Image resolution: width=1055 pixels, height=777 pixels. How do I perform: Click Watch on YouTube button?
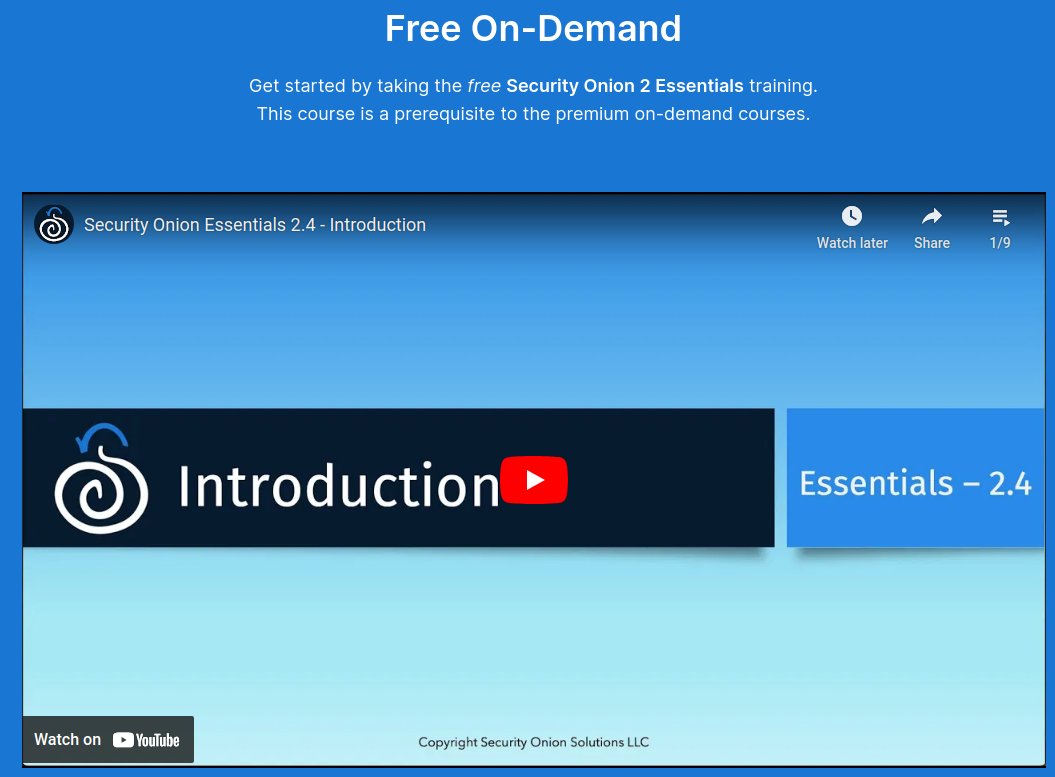point(108,739)
